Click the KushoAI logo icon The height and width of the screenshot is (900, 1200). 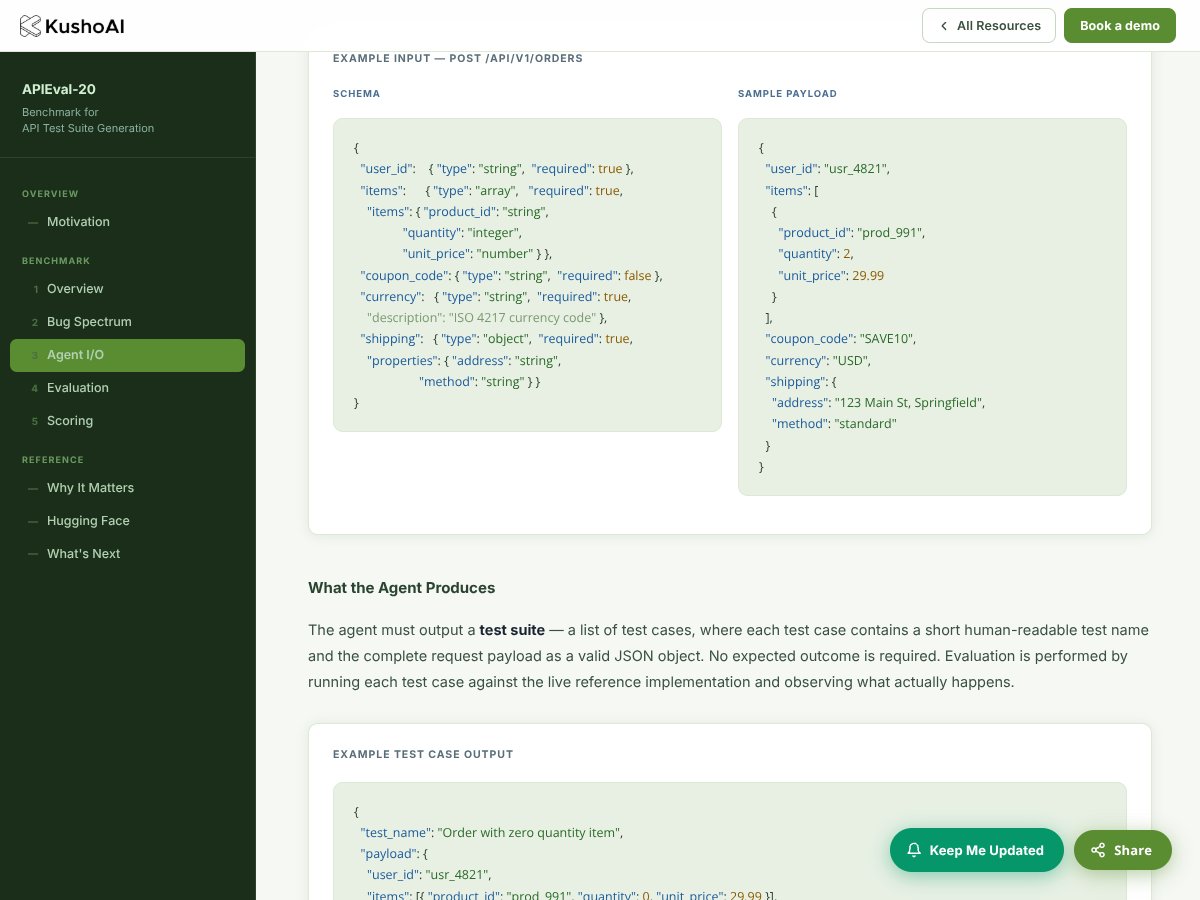31,26
